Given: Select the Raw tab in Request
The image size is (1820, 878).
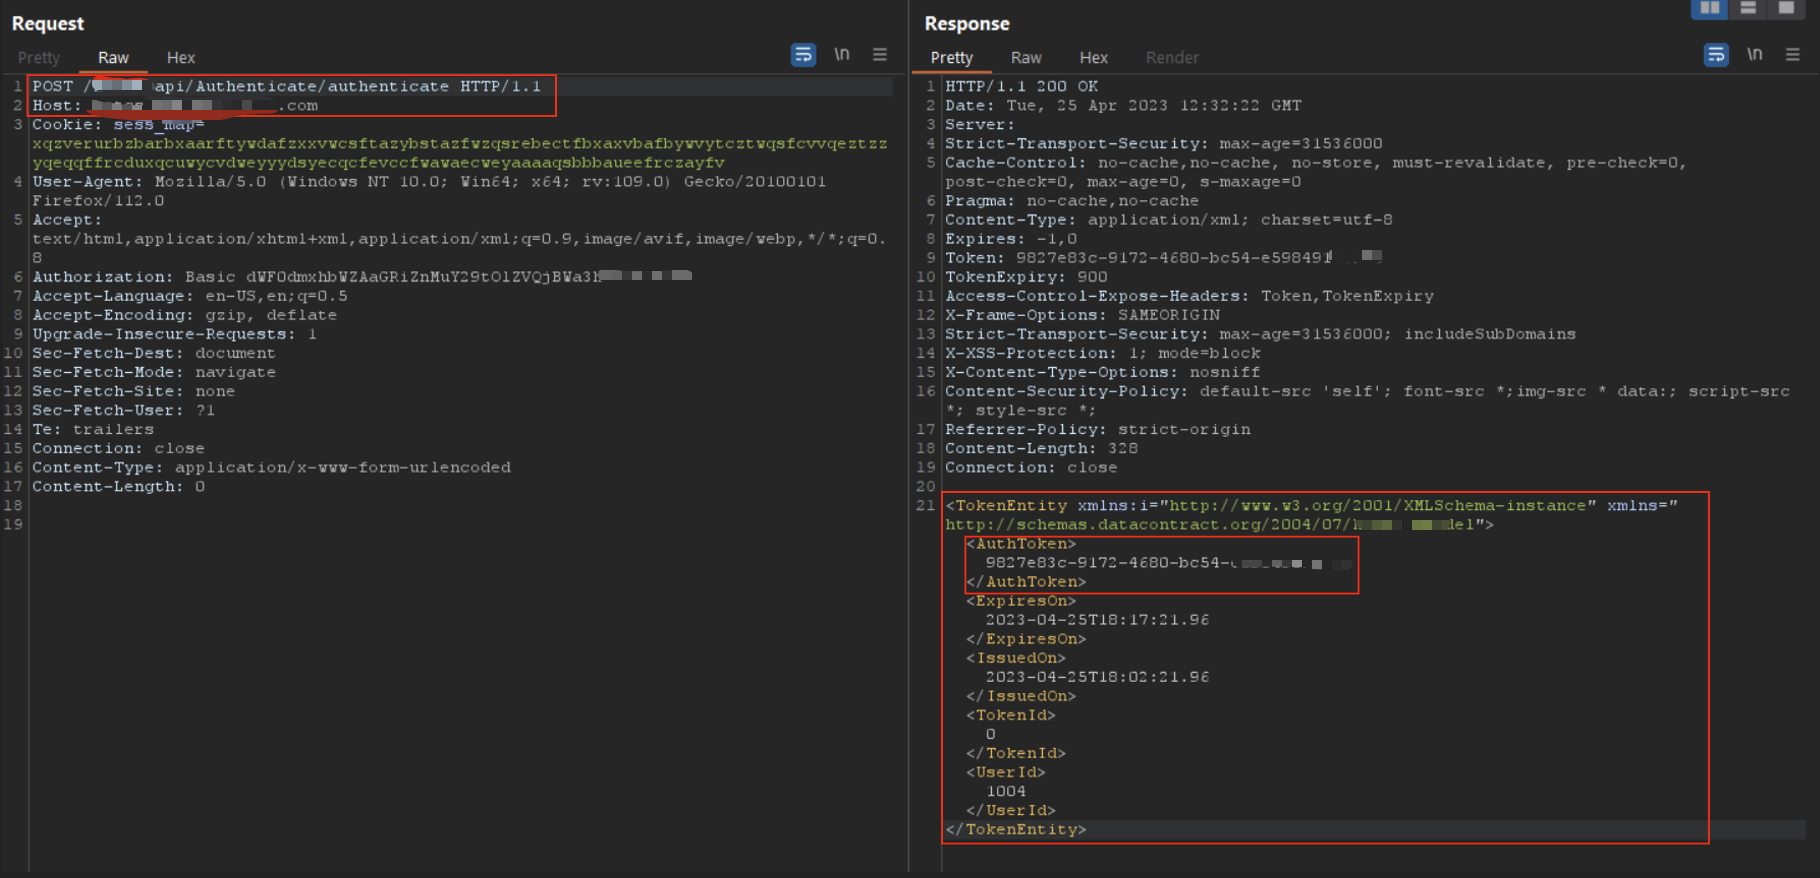Looking at the screenshot, I should (113, 58).
